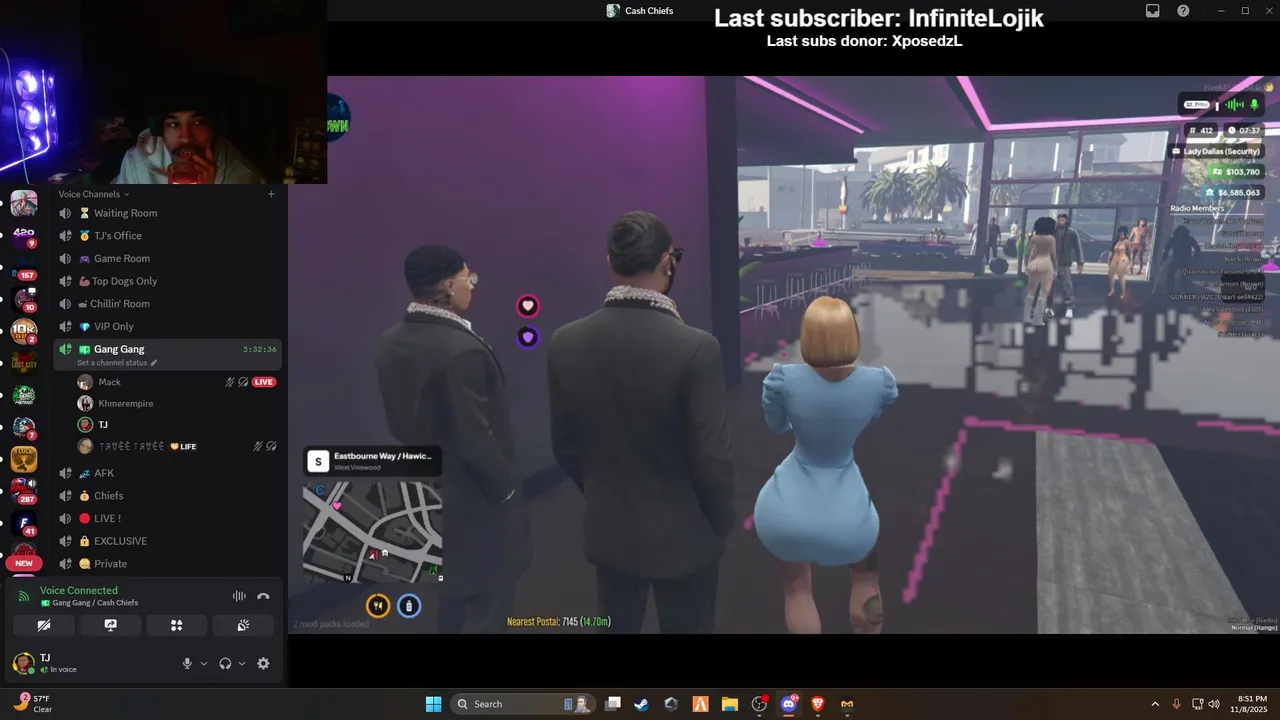Join the LIVE ! voice channel
1280x720 pixels.
click(168, 518)
